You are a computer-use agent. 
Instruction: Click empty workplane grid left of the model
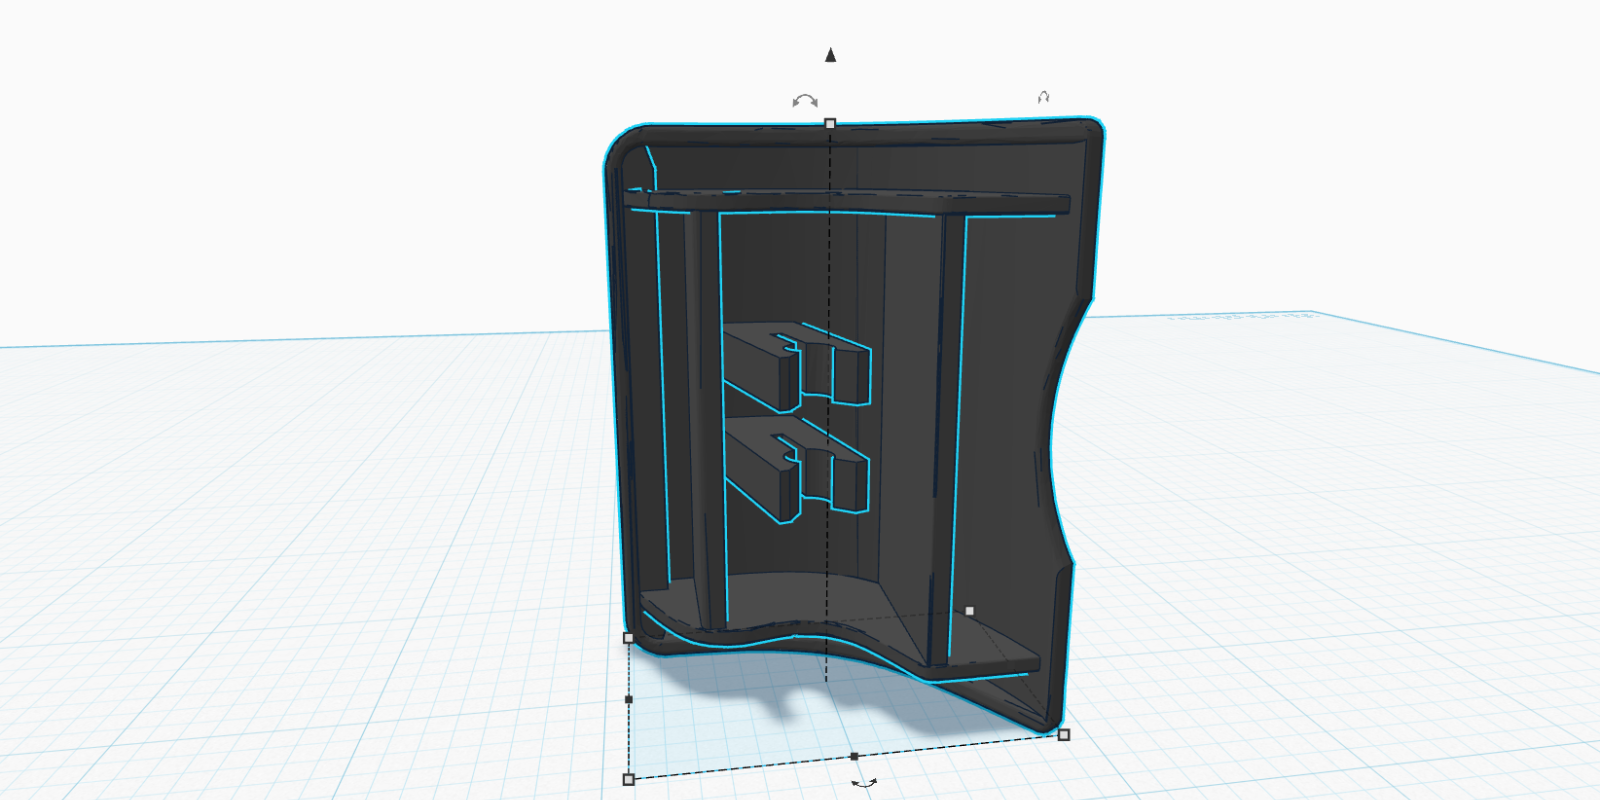pyautogui.click(x=300, y=550)
